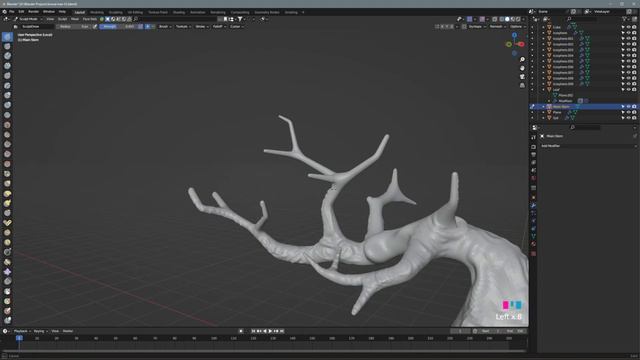
Task: Click play animation button in timeline
Action: pyautogui.click(x=270, y=331)
